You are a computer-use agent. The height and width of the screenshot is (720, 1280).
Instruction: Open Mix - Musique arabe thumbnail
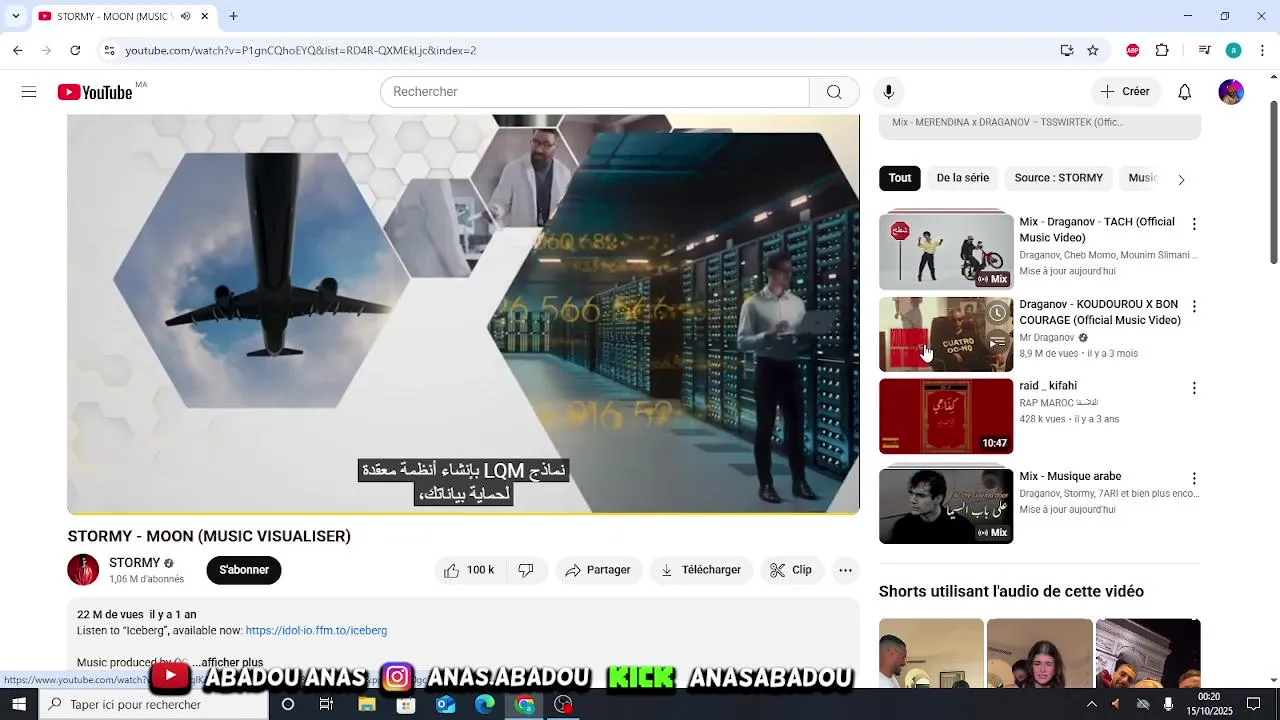(946, 506)
